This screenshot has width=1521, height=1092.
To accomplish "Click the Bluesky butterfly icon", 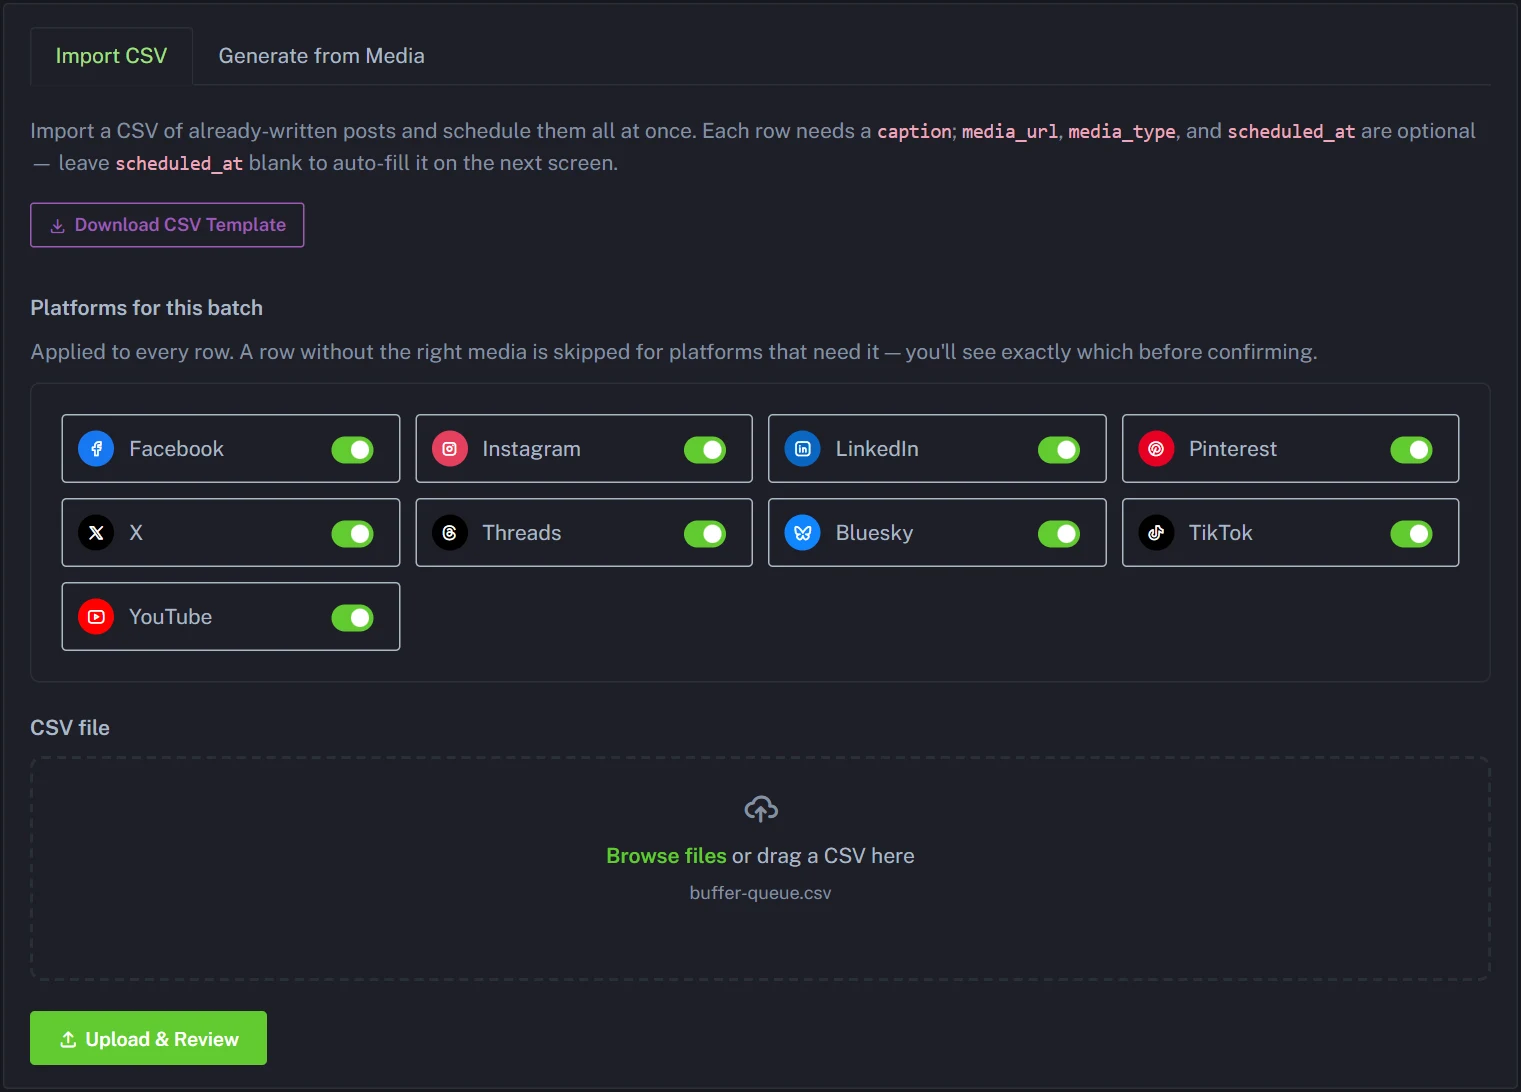I will pyautogui.click(x=803, y=533).
